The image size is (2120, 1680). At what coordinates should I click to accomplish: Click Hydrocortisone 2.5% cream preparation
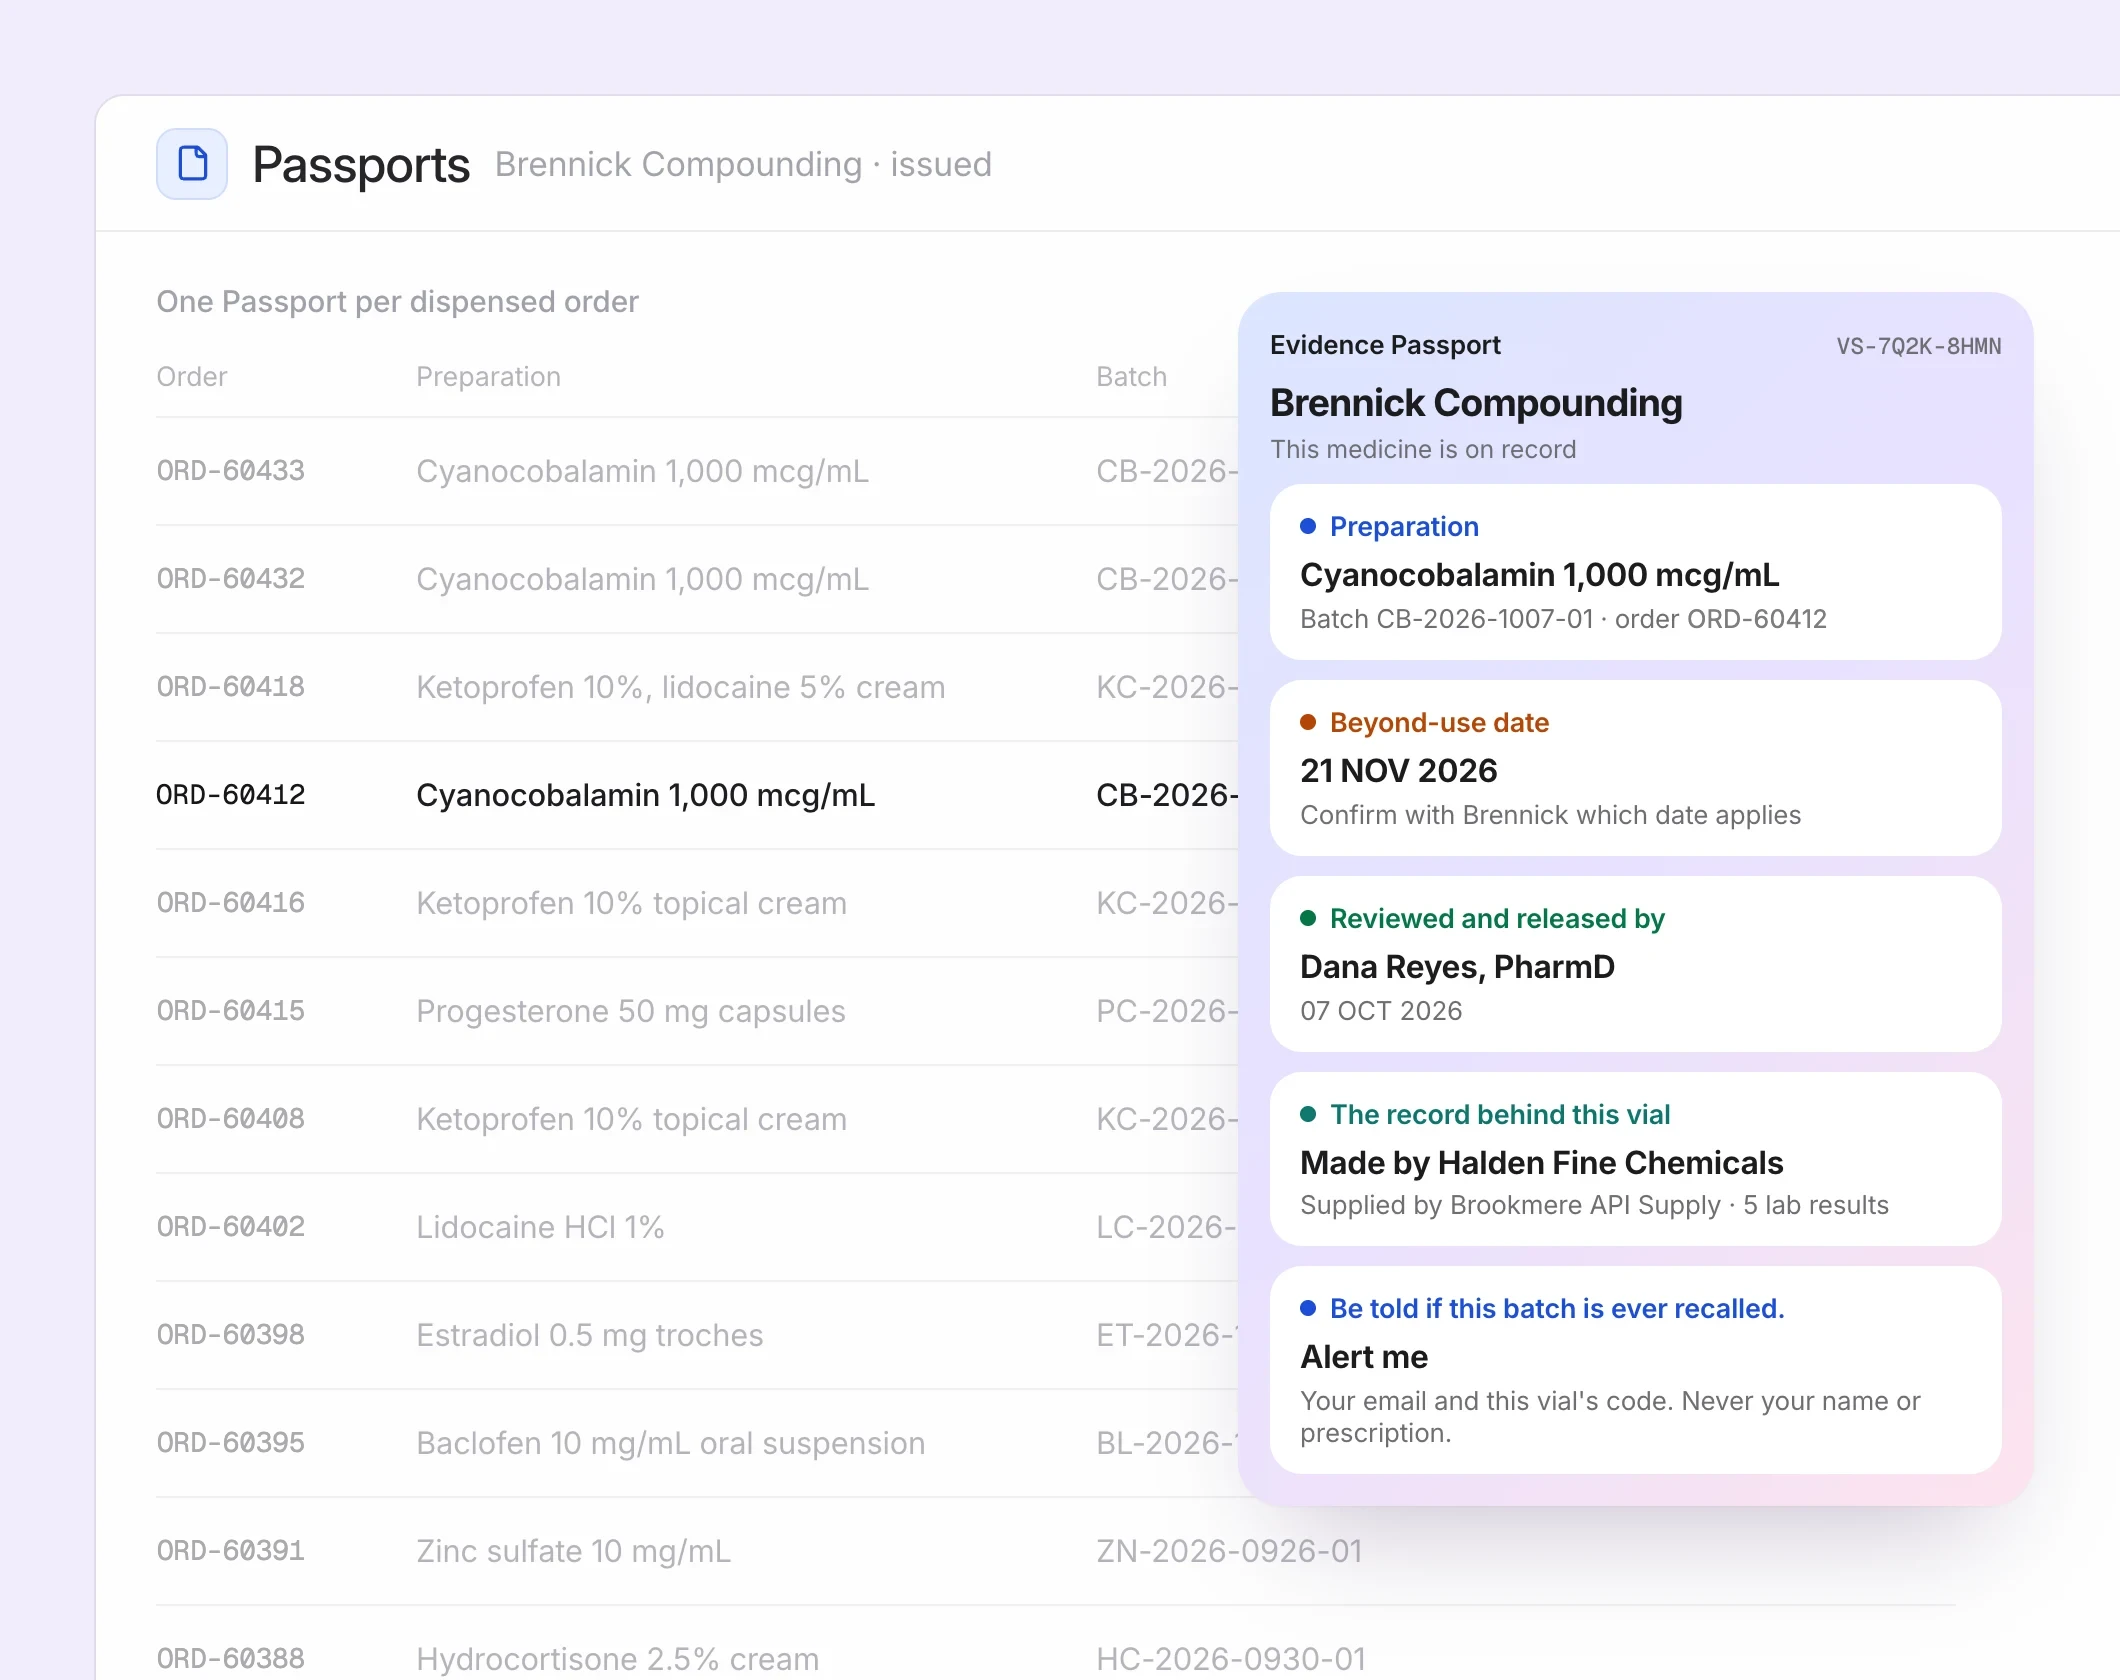click(x=618, y=1659)
